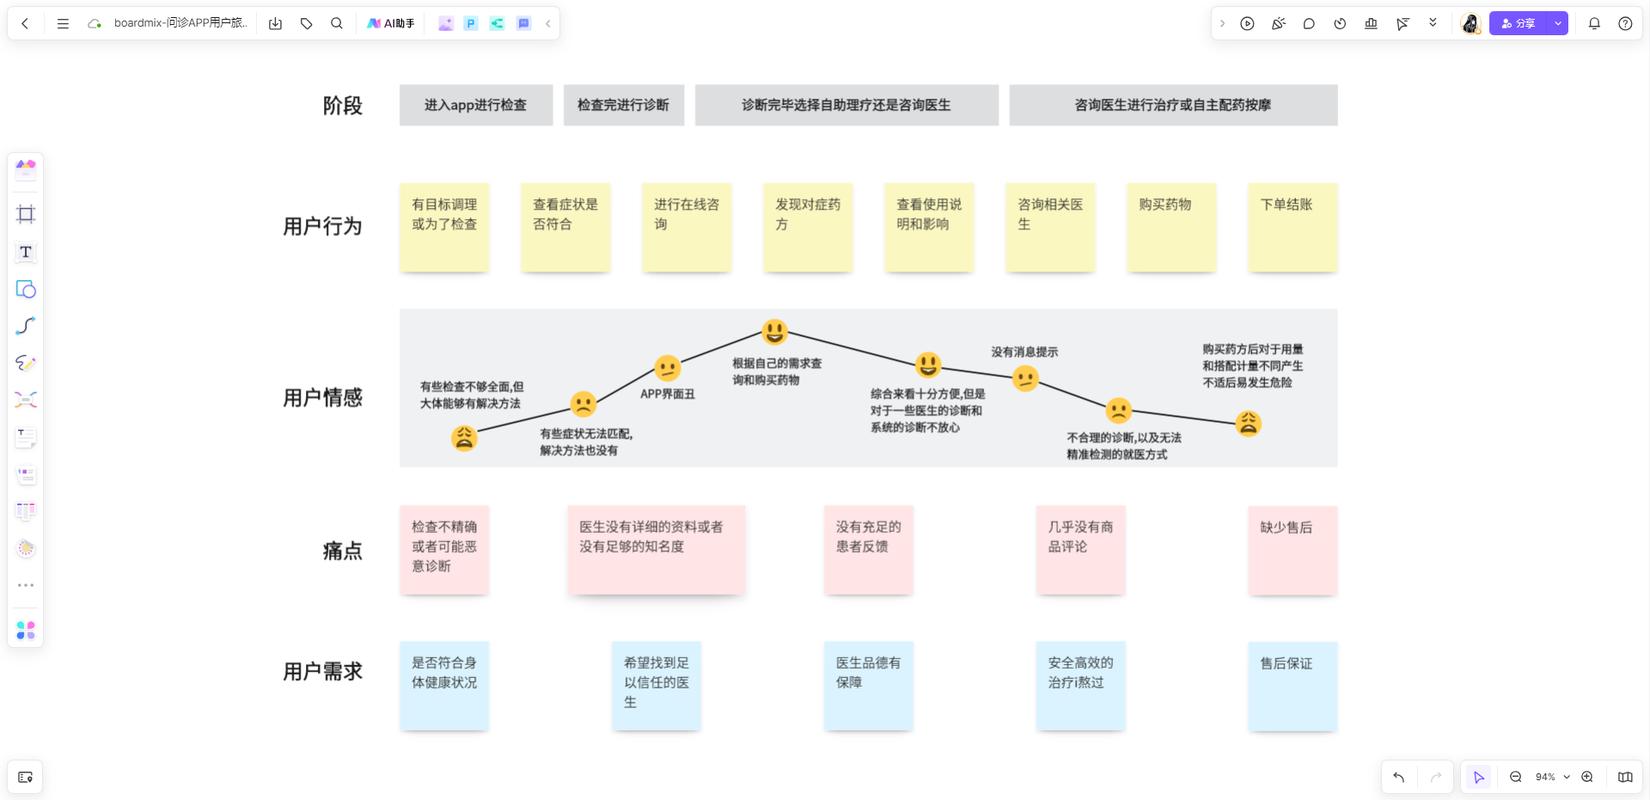Select the 咨询医生进行治疗或自主配药按摩 stage block
This screenshot has width=1650, height=800.
tap(1173, 105)
